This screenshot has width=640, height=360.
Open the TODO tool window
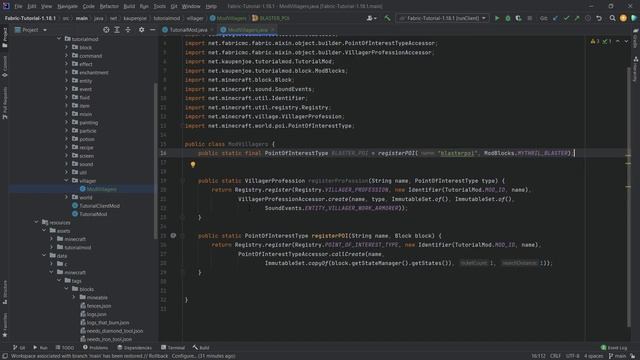coord(65,348)
